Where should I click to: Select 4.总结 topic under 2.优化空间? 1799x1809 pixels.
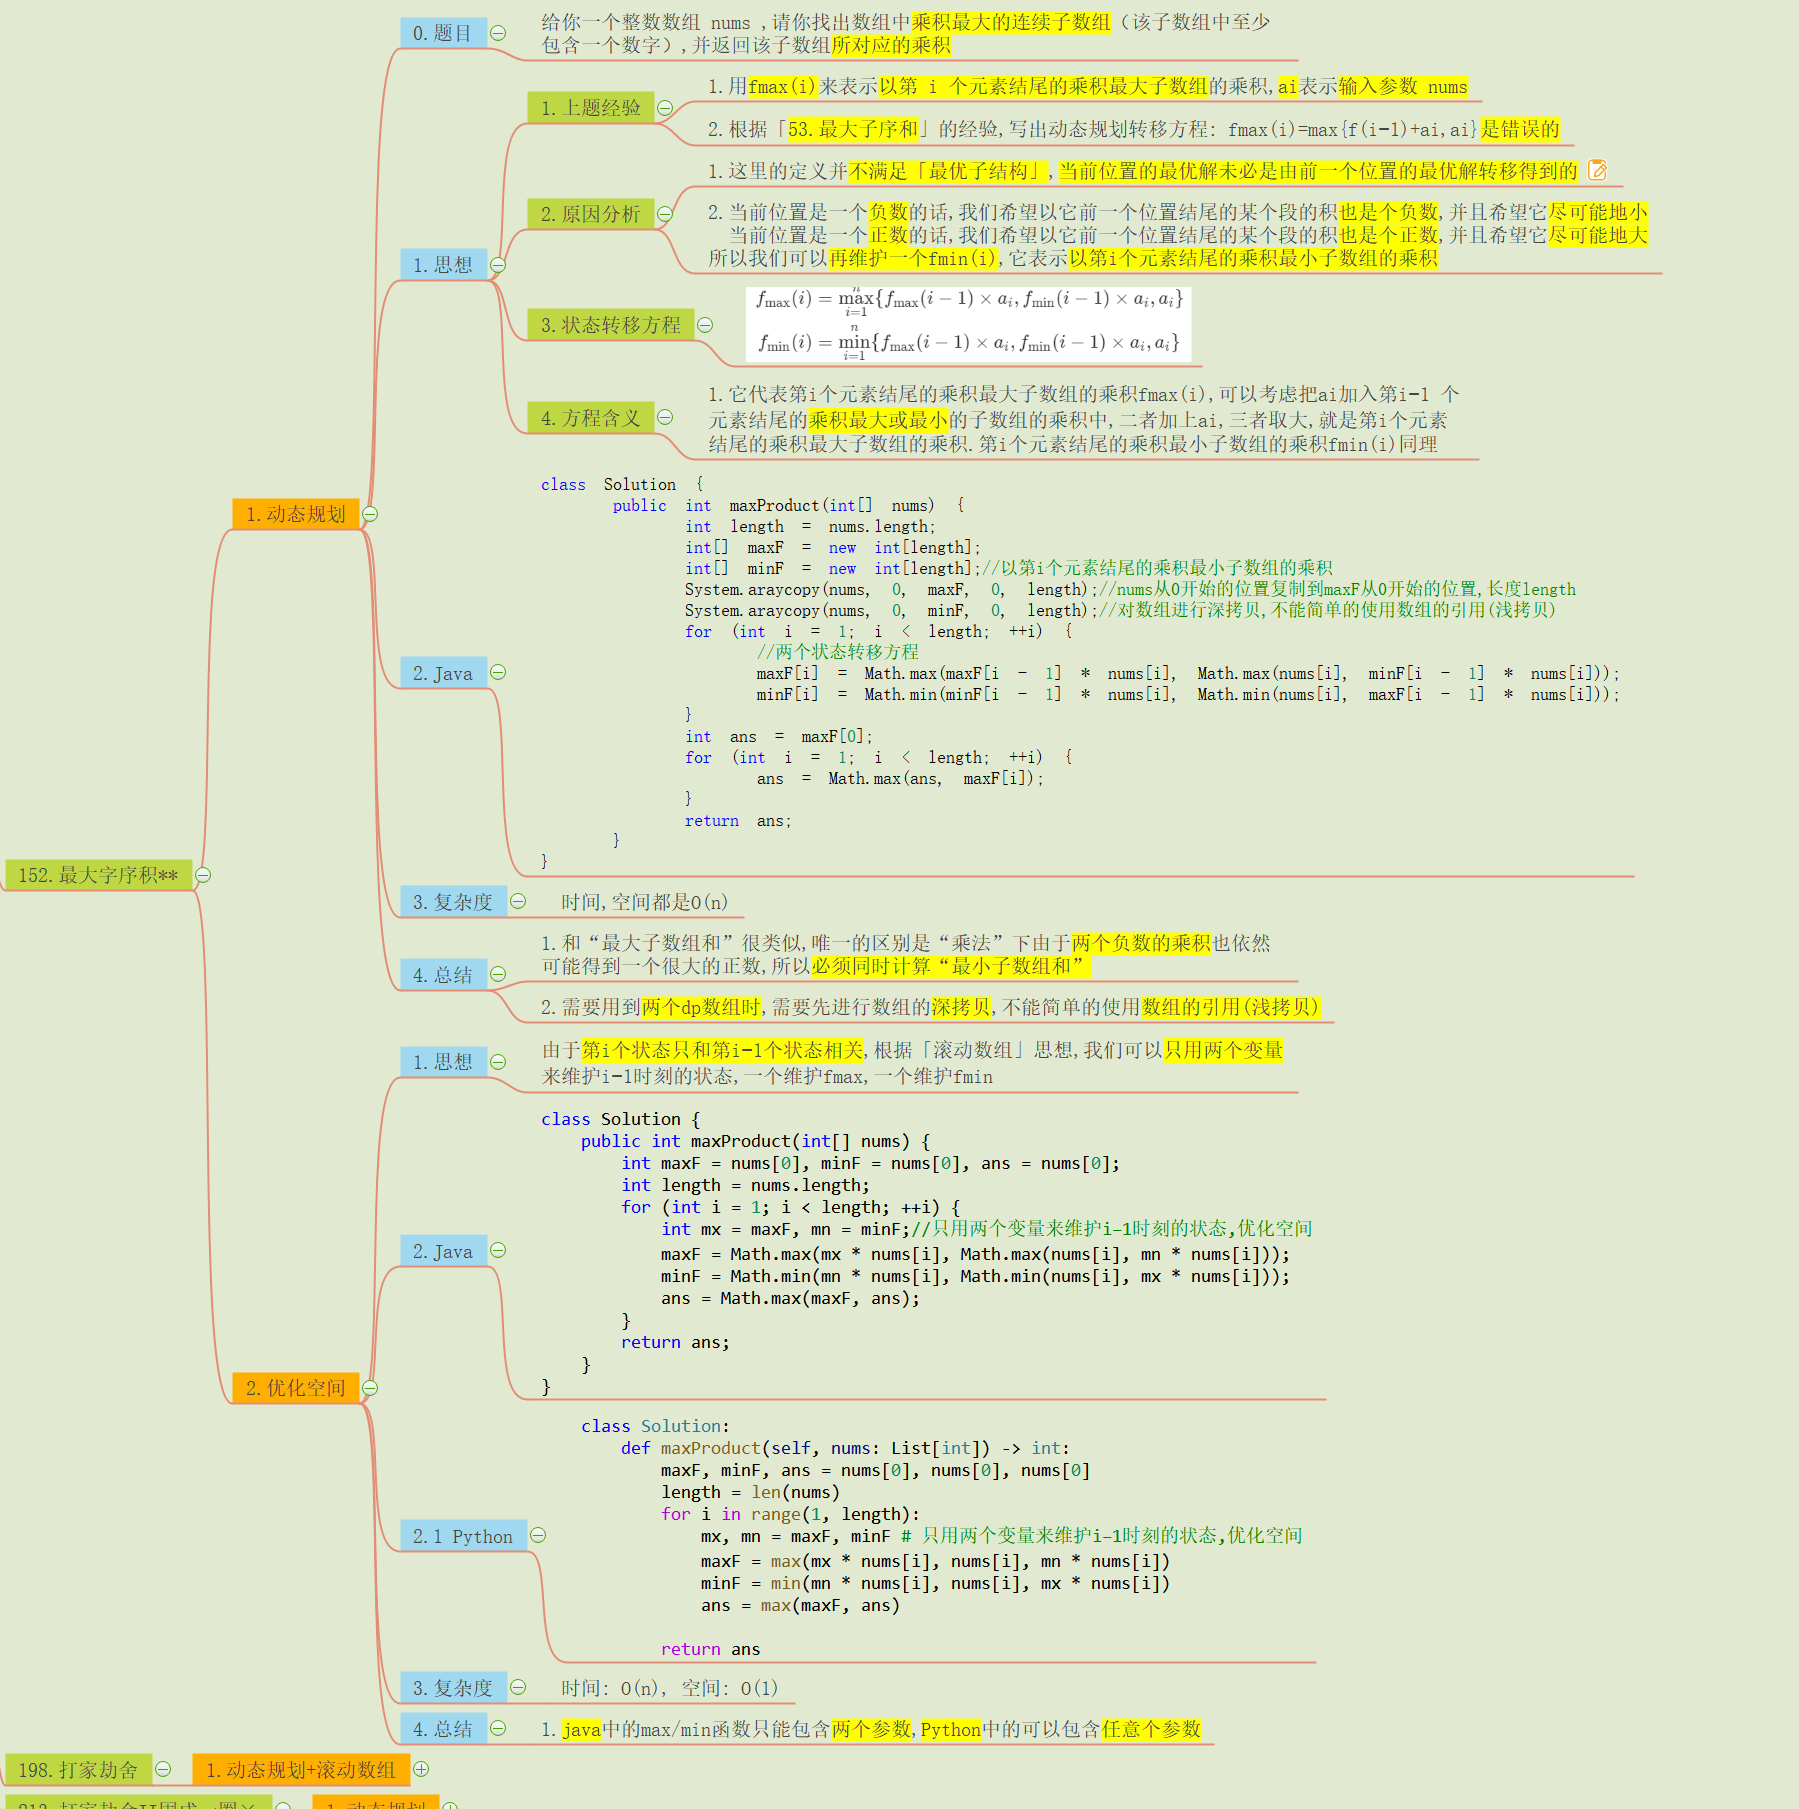tap(443, 1728)
